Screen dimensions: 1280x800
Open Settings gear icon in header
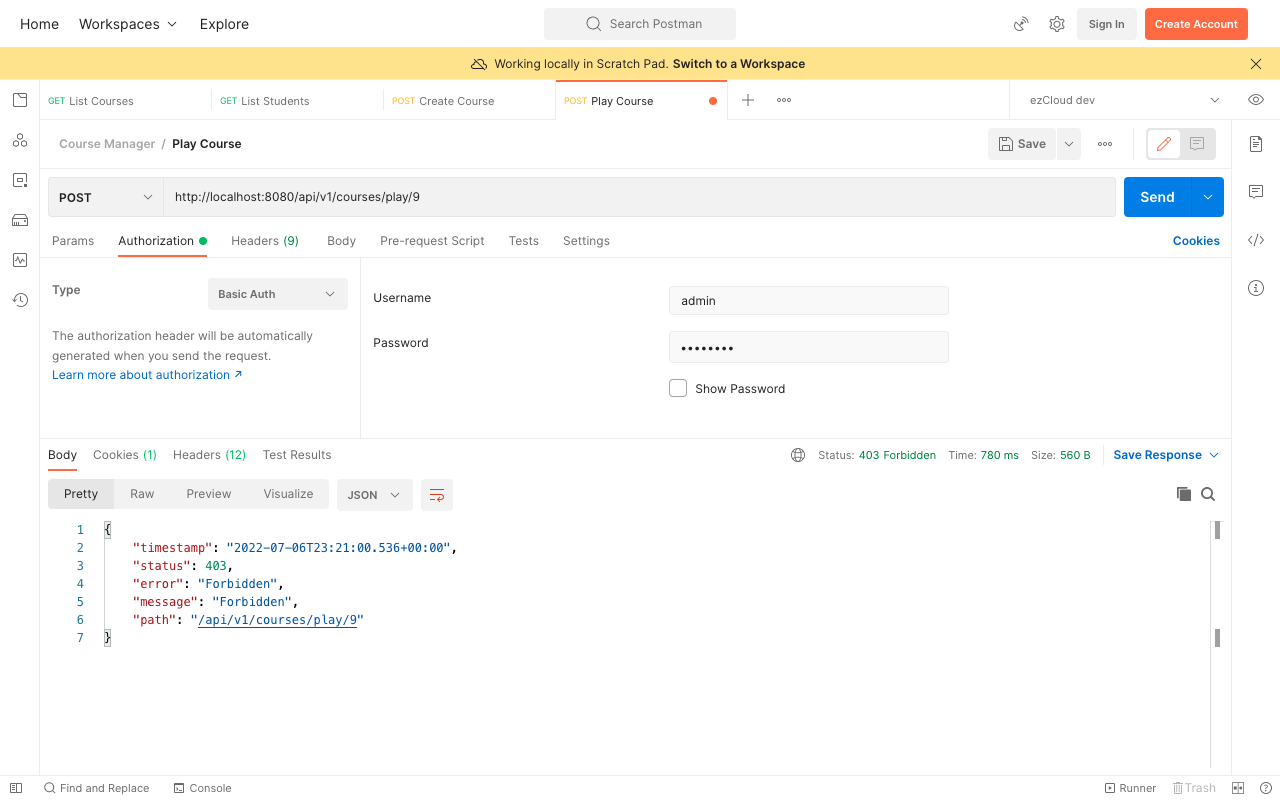click(1057, 24)
